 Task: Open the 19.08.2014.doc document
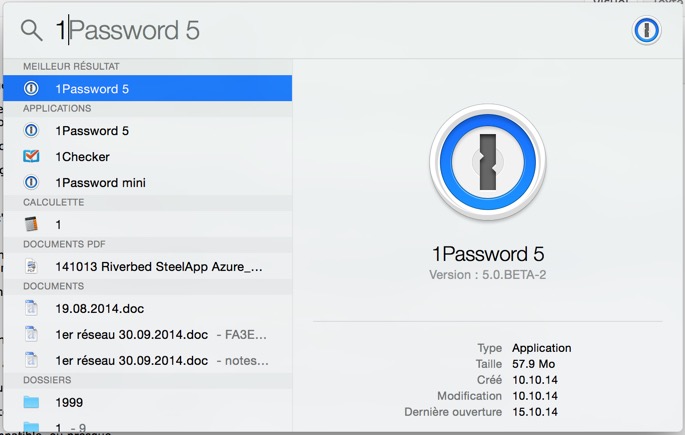point(148,308)
